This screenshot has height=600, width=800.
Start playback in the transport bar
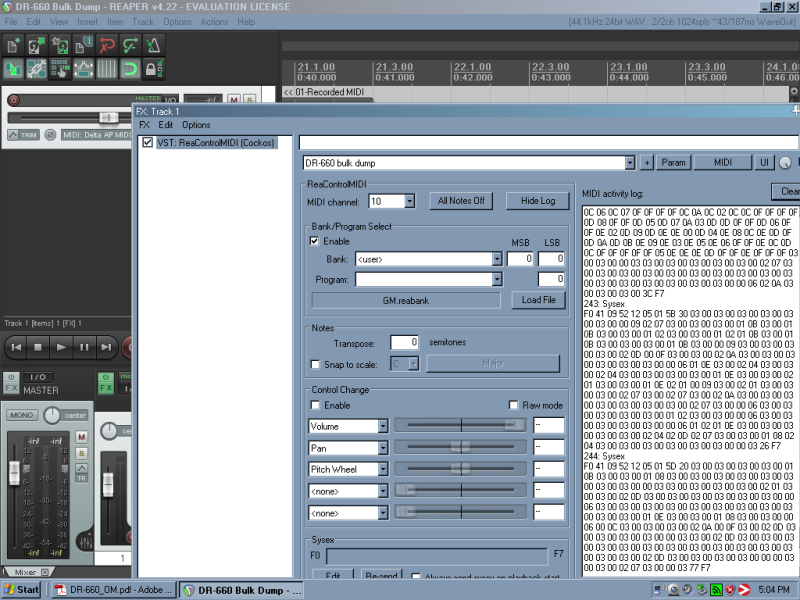point(61,347)
